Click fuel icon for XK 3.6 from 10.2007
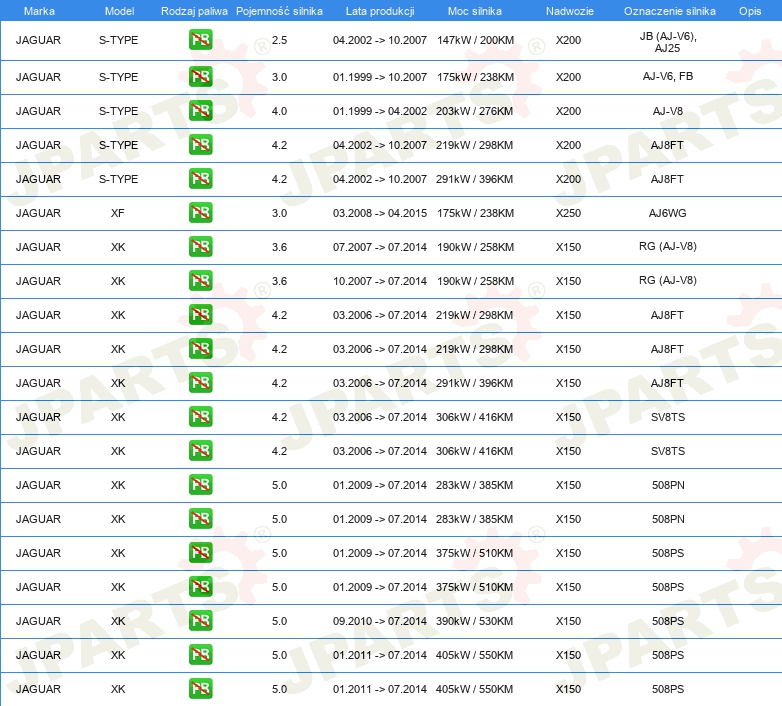 pyautogui.click(x=200, y=281)
